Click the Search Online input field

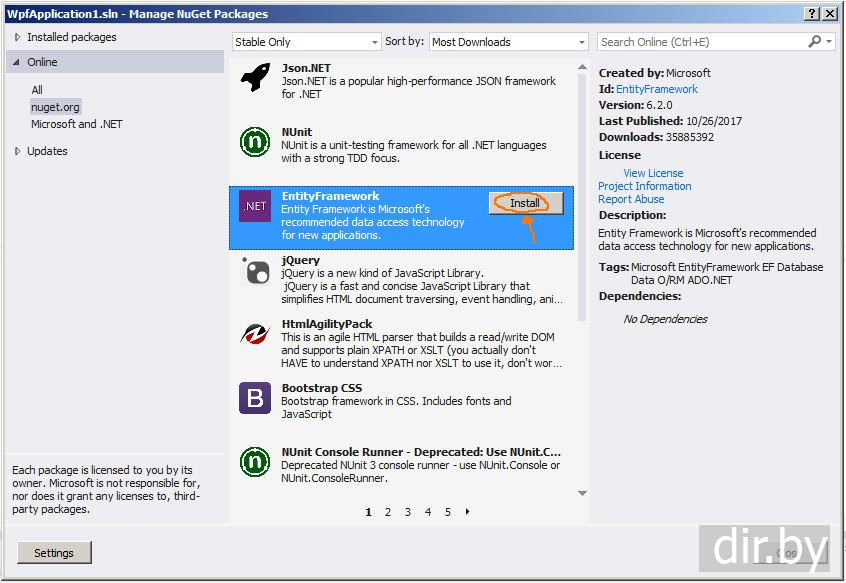click(x=701, y=42)
